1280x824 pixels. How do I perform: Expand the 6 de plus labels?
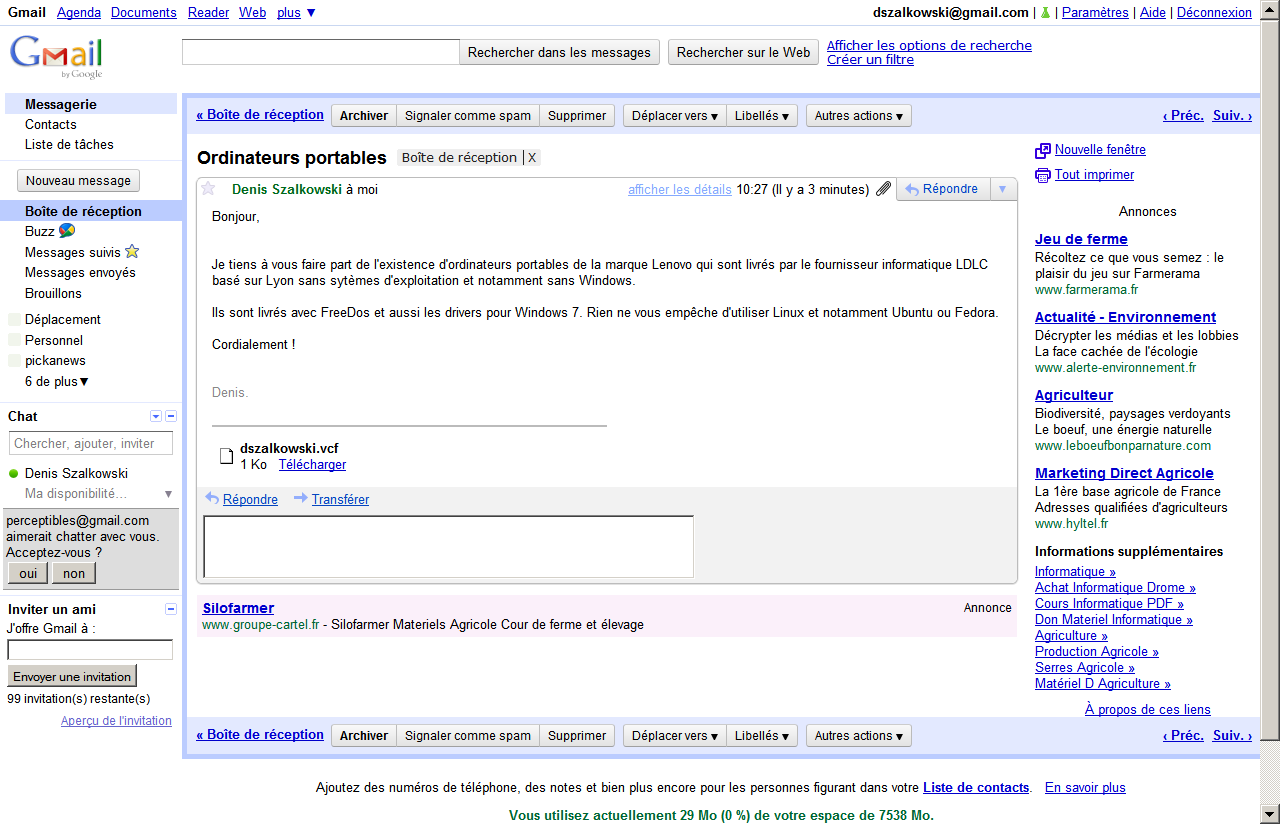57,382
